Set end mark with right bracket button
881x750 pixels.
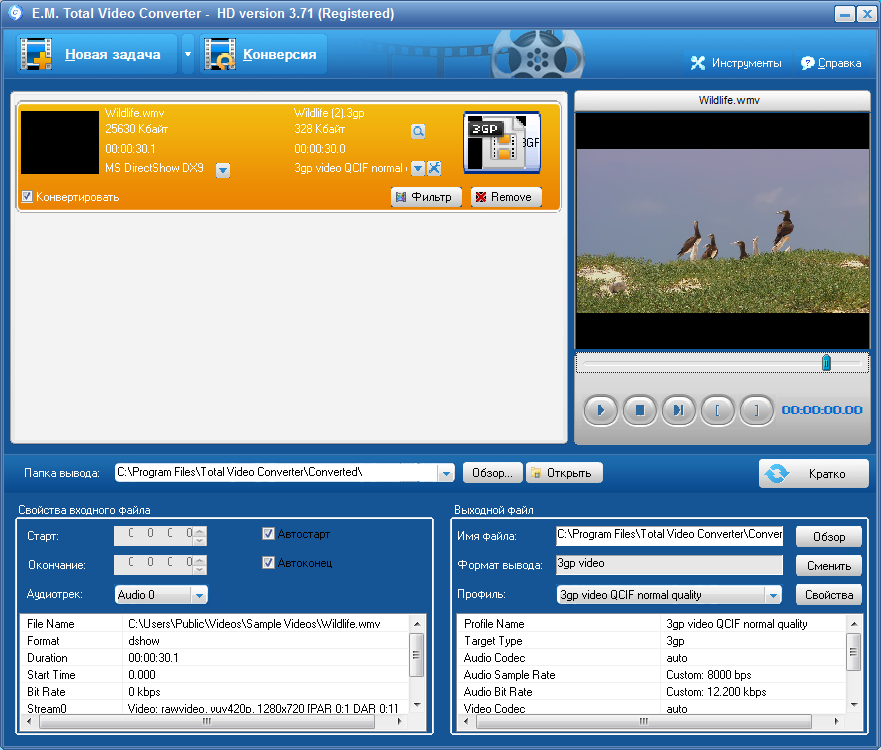pyautogui.click(x=756, y=410)
